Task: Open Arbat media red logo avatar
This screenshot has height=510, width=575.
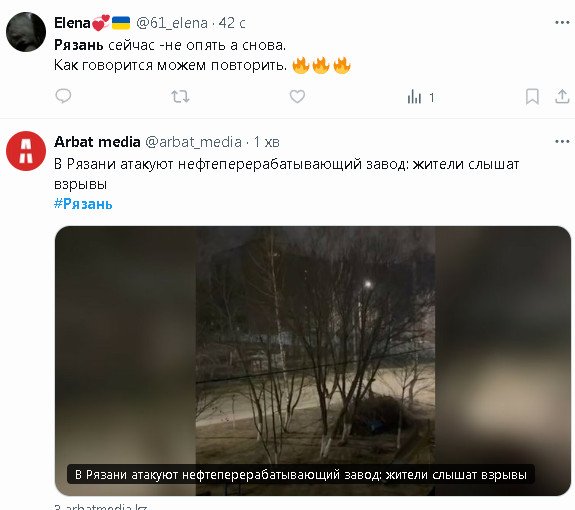Action: click(26, 151)
